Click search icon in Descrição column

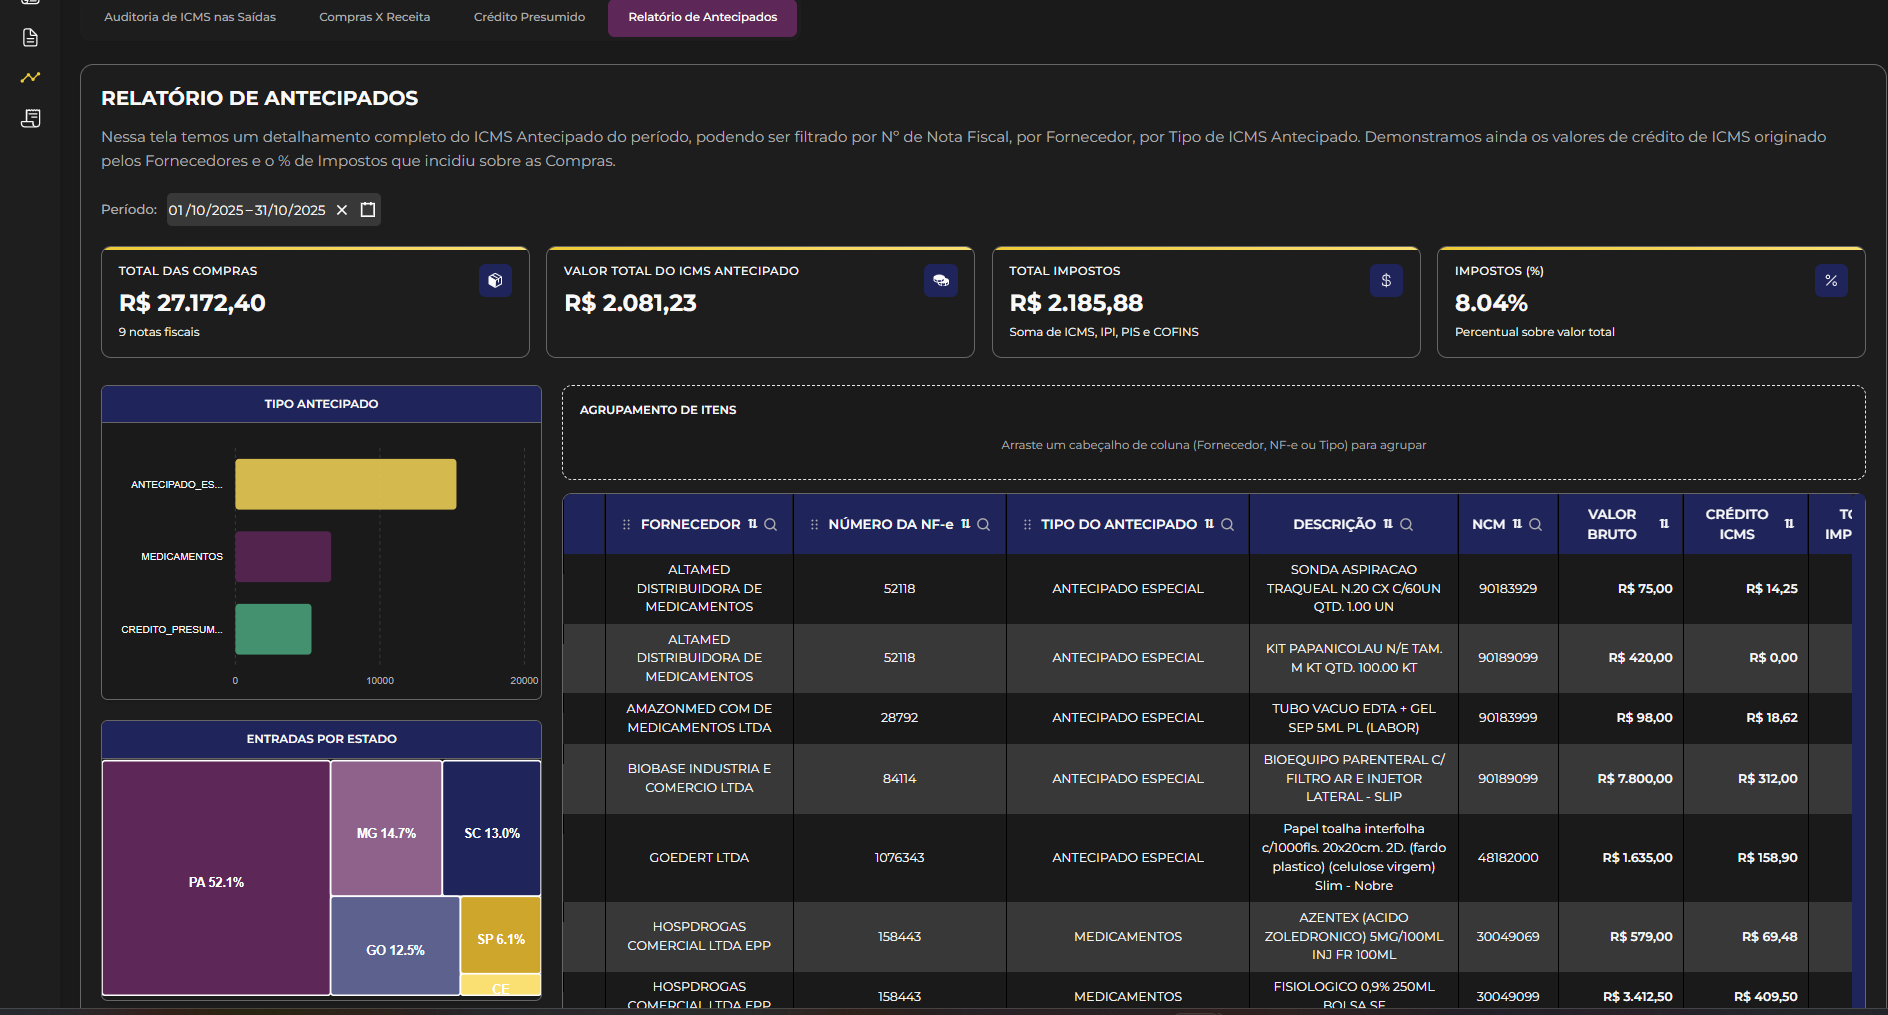coord(1406,525)
